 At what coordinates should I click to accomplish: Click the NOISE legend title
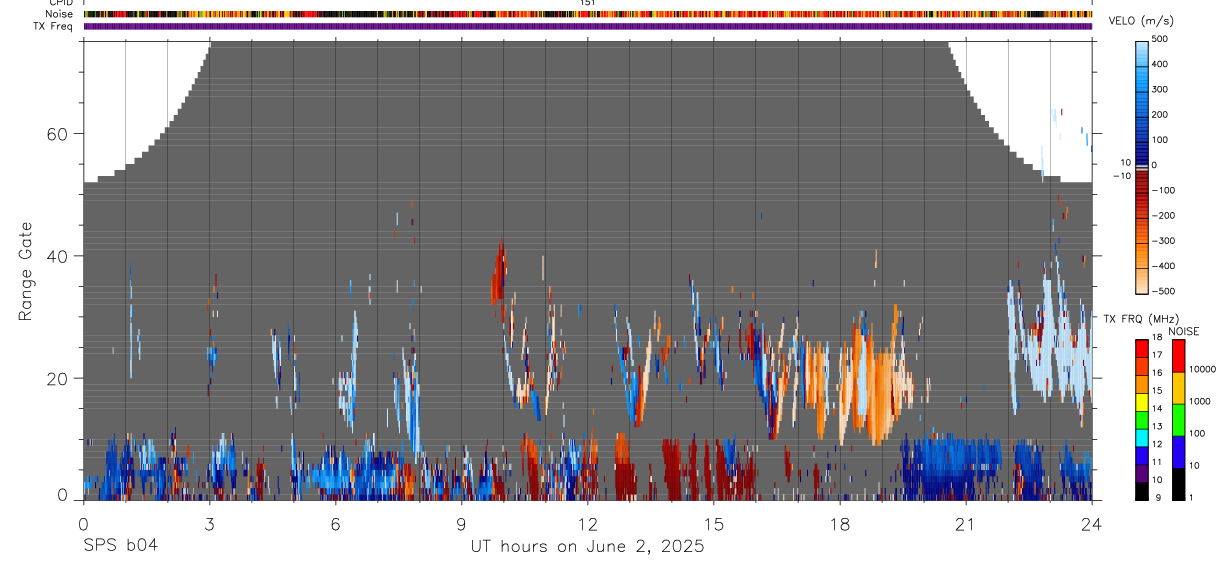pyautogui.click(x=1183, y=331)
